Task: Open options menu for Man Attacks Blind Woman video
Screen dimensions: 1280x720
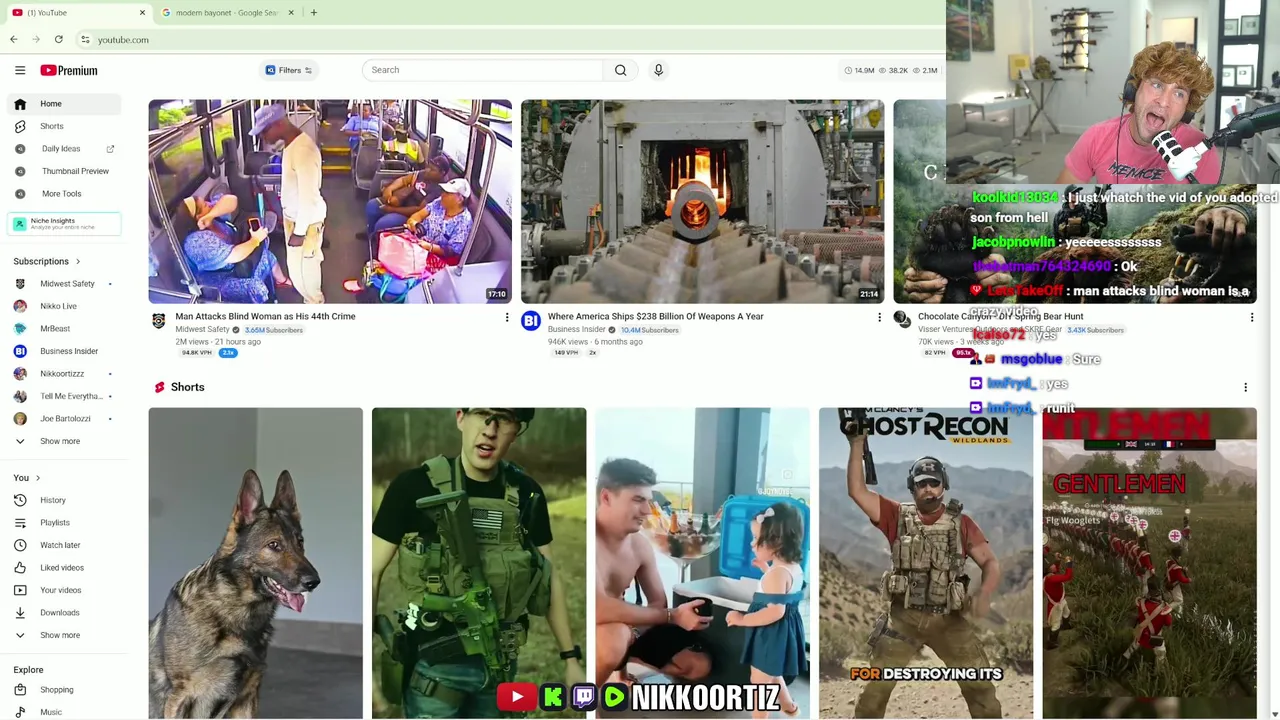Action: click(x=507, y=318)
